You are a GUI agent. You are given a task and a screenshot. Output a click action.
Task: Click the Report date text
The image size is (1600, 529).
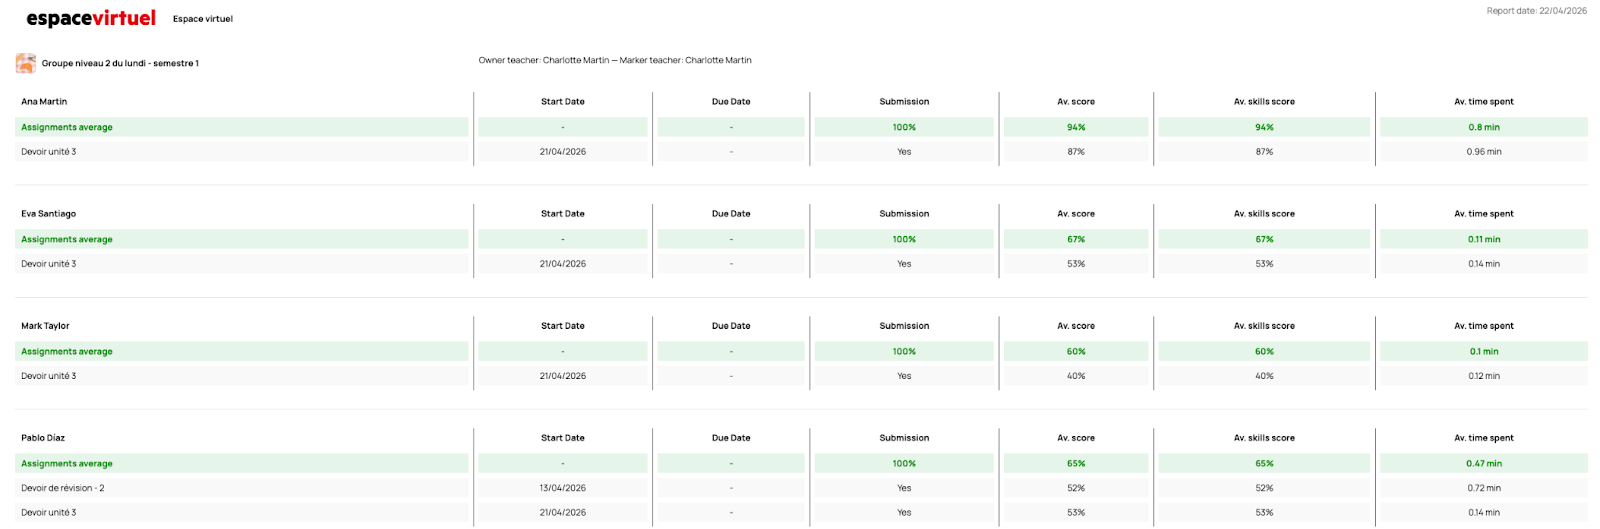(1536, 11)
